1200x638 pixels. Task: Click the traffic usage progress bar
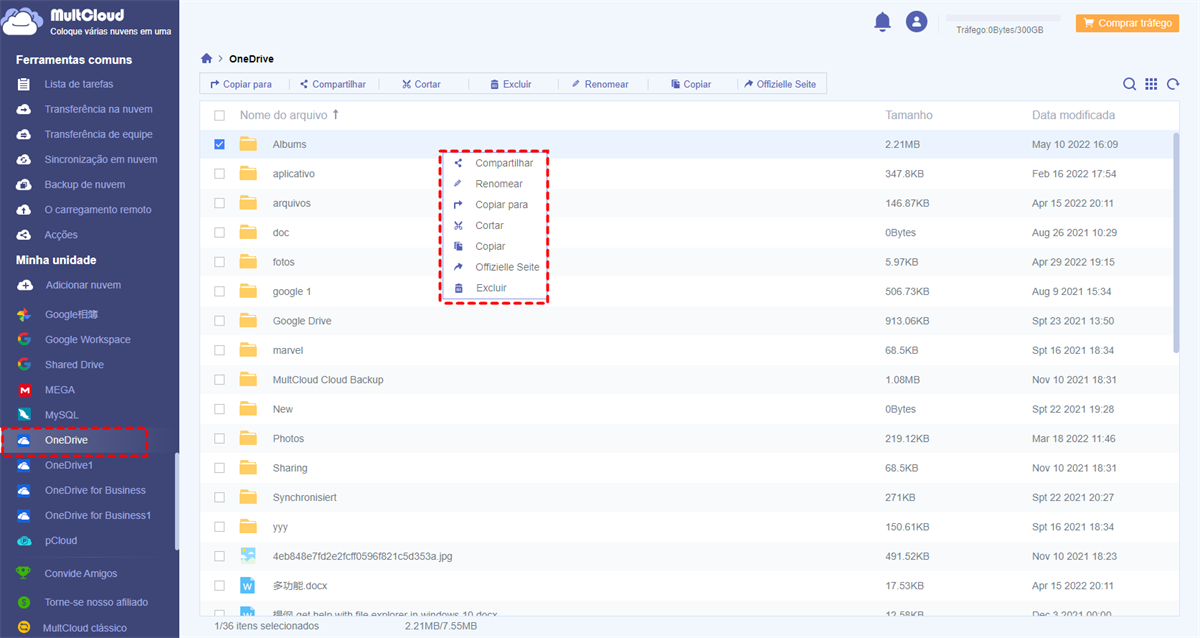[1003, 18]
